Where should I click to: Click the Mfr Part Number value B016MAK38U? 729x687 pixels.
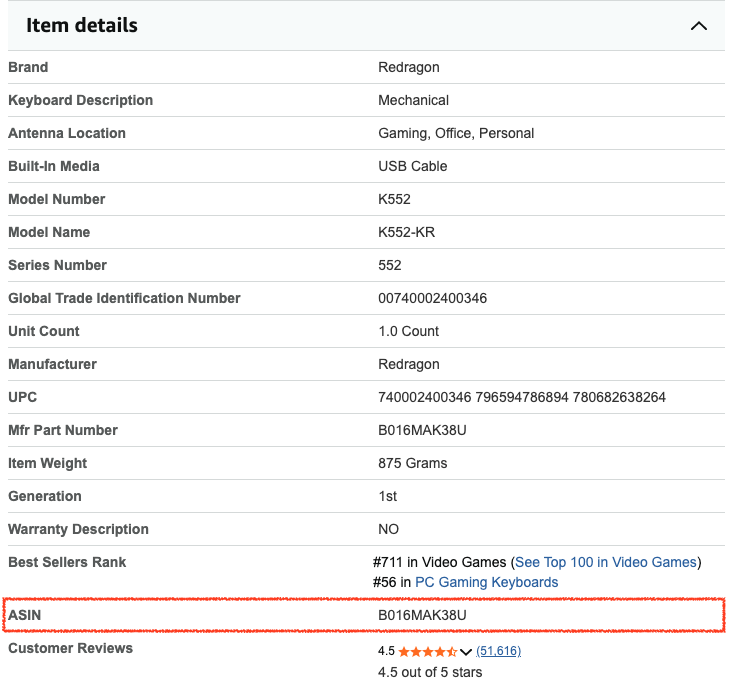click(422, 430)
